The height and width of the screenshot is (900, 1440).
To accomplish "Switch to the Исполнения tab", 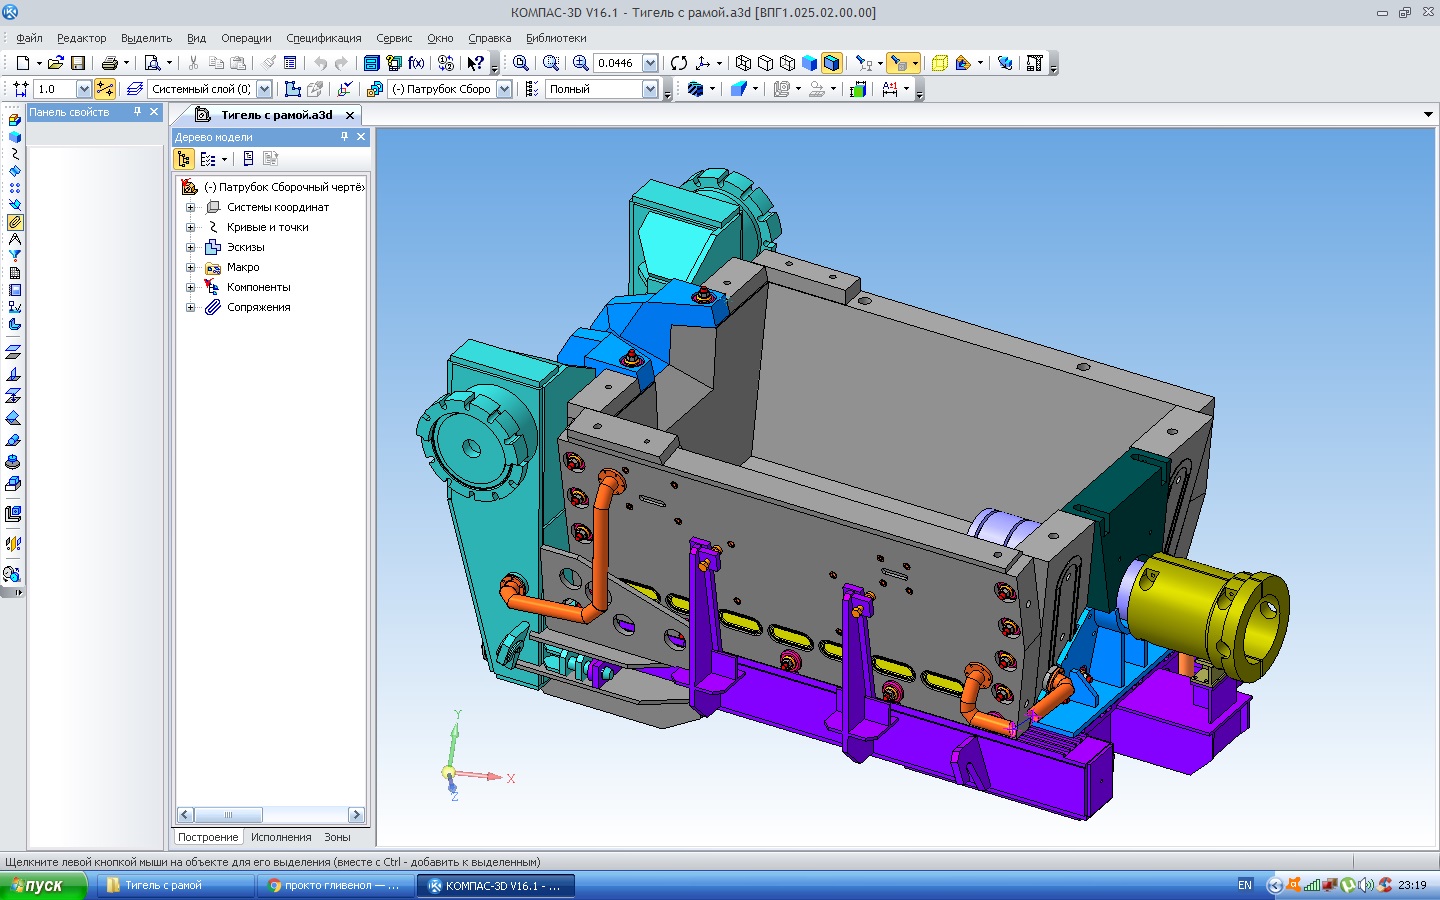I will click(x=281, y=837).
